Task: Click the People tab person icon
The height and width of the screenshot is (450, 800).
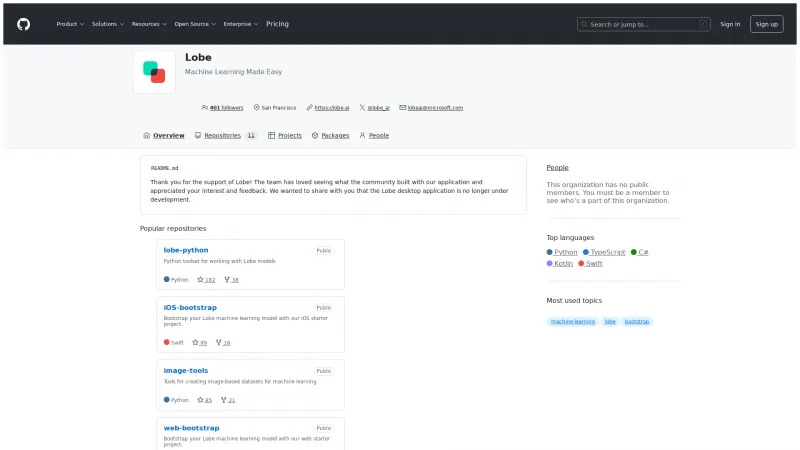Action: pyautogui.click(x=362, y=135)
